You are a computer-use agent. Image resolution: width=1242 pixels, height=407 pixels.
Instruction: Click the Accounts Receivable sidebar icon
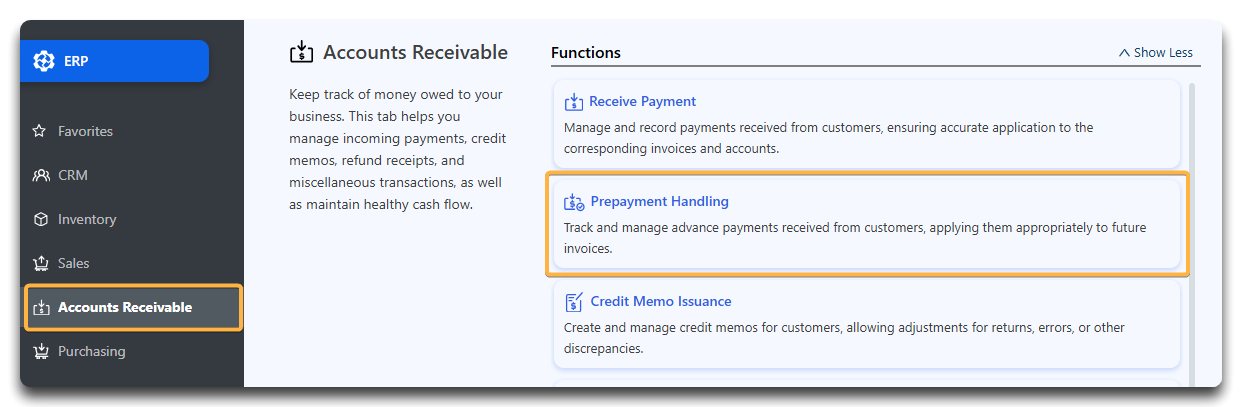pos(41,307)
